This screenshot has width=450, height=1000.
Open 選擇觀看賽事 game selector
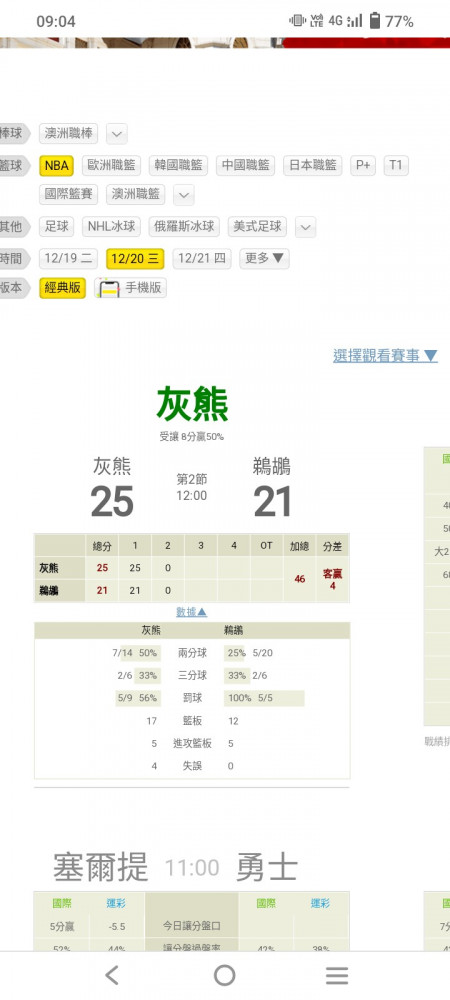click(385, 356)
